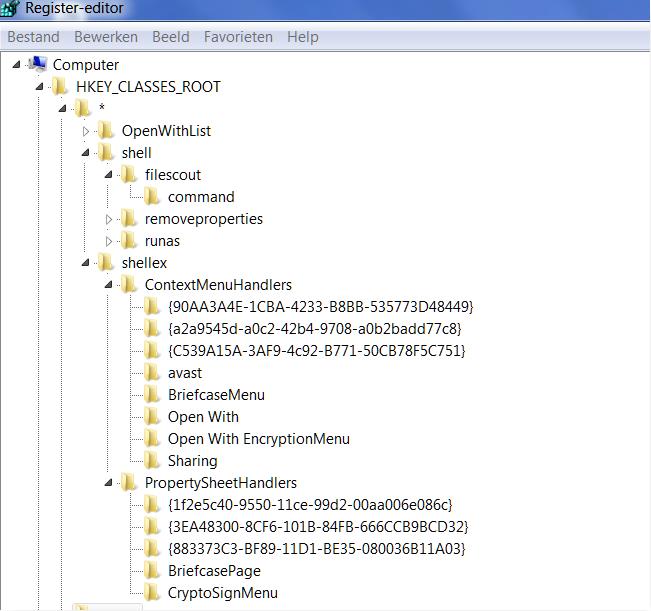
Task: Select the Computer tree label
Action: coord(86,65)
